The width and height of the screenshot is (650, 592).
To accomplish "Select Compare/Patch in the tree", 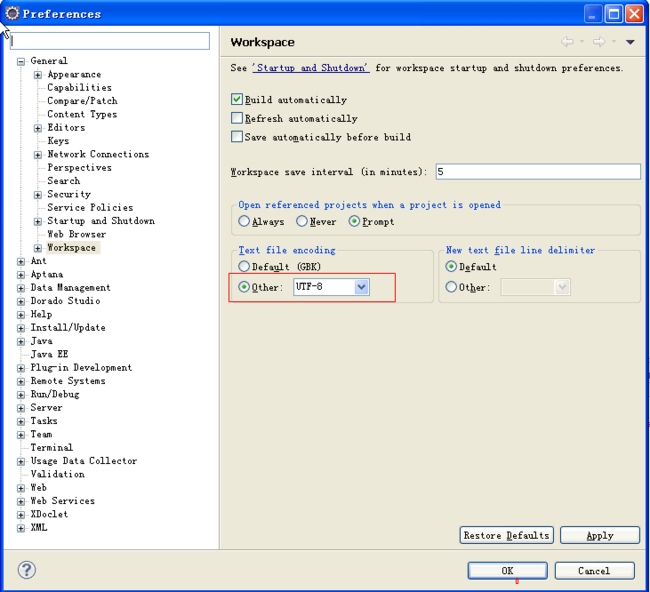I will click(x=82, y=101).
